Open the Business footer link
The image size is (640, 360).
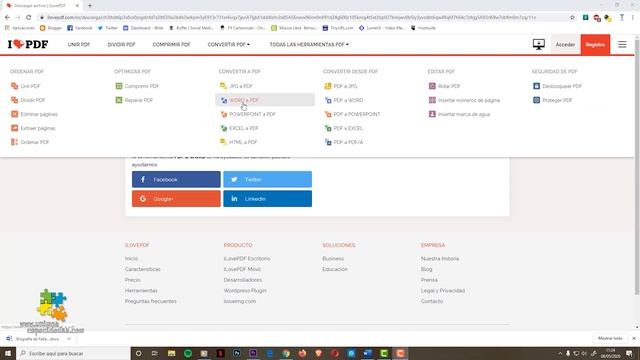pyautogui.click(x=333, y=259)
